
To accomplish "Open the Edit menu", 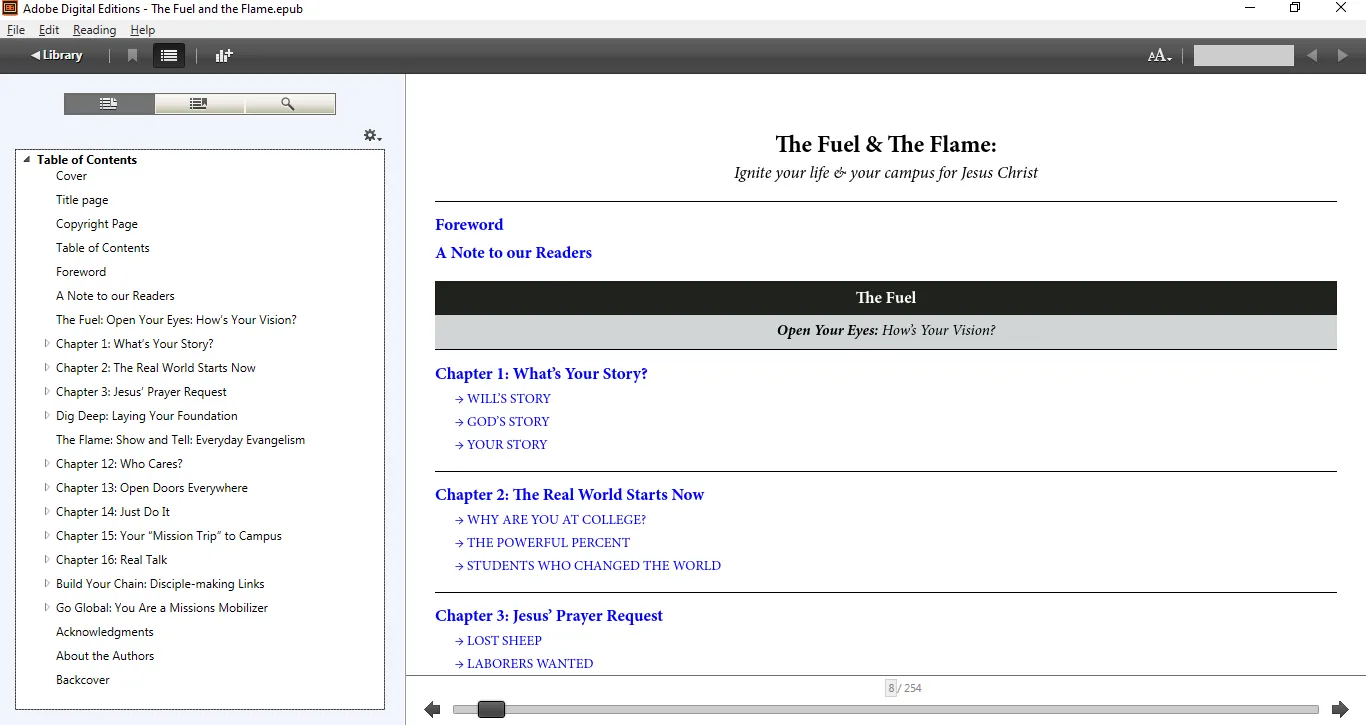I will [49, 30].
